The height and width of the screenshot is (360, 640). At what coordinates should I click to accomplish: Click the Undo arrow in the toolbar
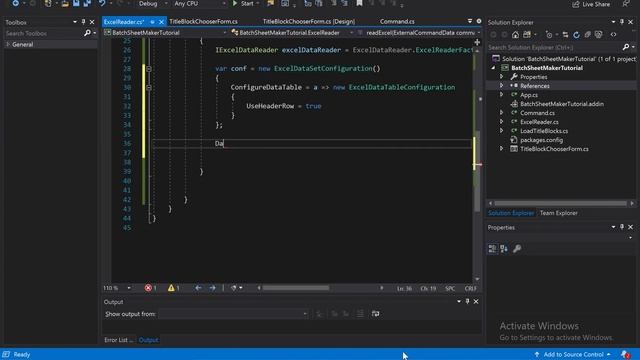(x=102, y=4)
